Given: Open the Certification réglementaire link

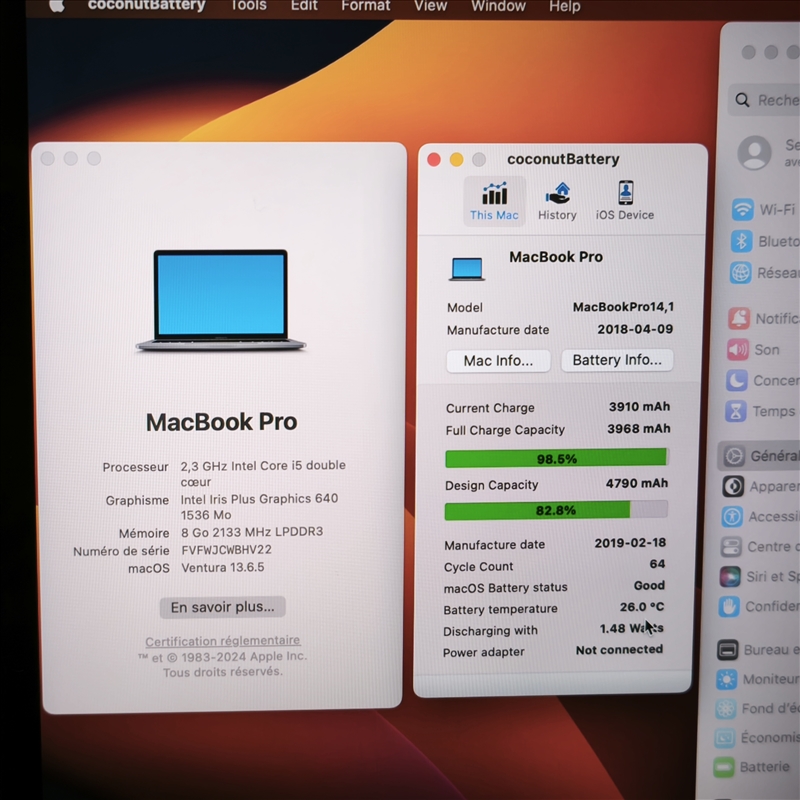Looking at the screenshot, I should 222,641.
